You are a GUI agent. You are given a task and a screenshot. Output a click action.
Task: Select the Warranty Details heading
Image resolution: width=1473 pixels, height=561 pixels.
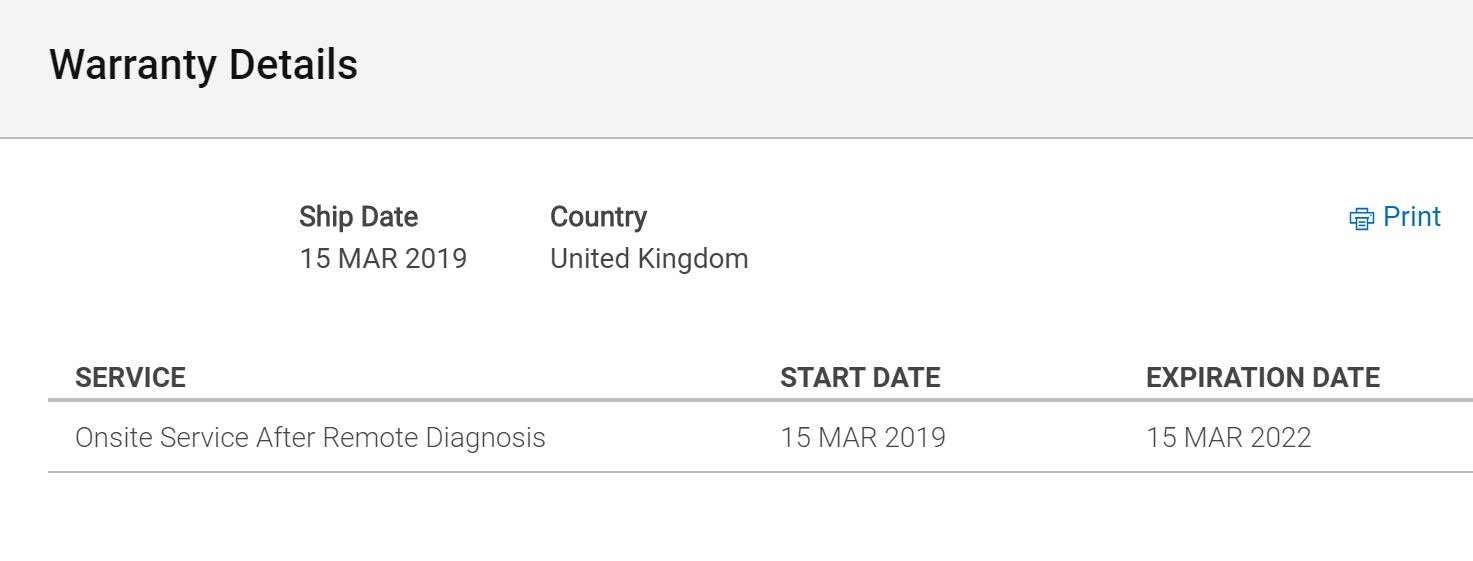pos(203,65)
